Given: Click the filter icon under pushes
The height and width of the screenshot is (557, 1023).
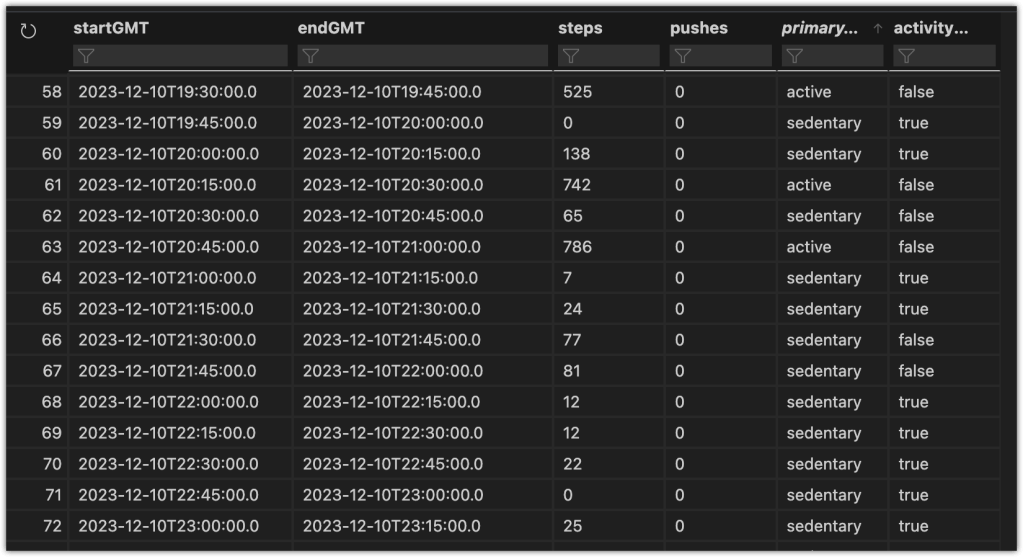Looking at the screenshot, I should pyautogui.click(x=682, y=56).
